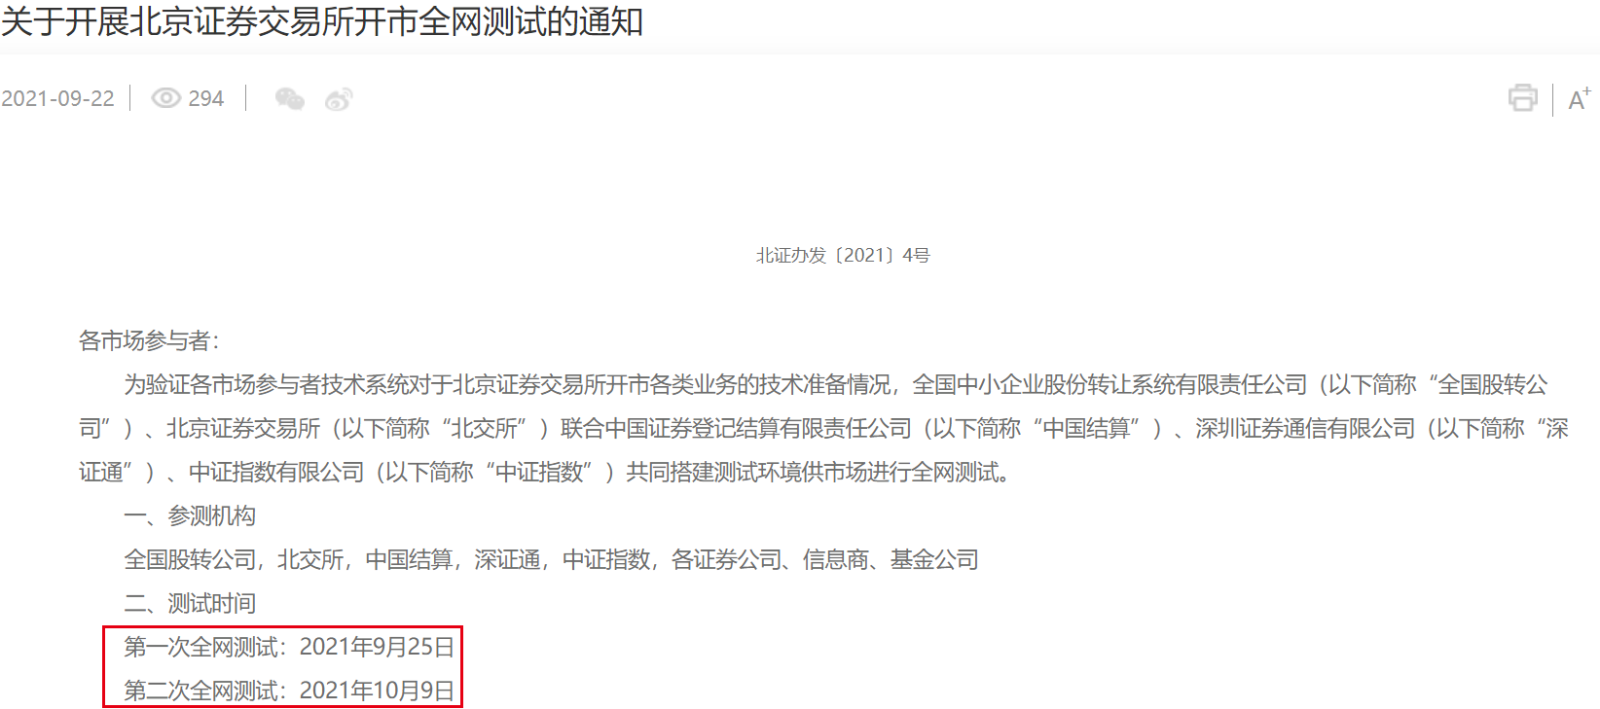
Task: Click the quoted abbreviation "北交所" in the paragraph
Action: [489, 429]
